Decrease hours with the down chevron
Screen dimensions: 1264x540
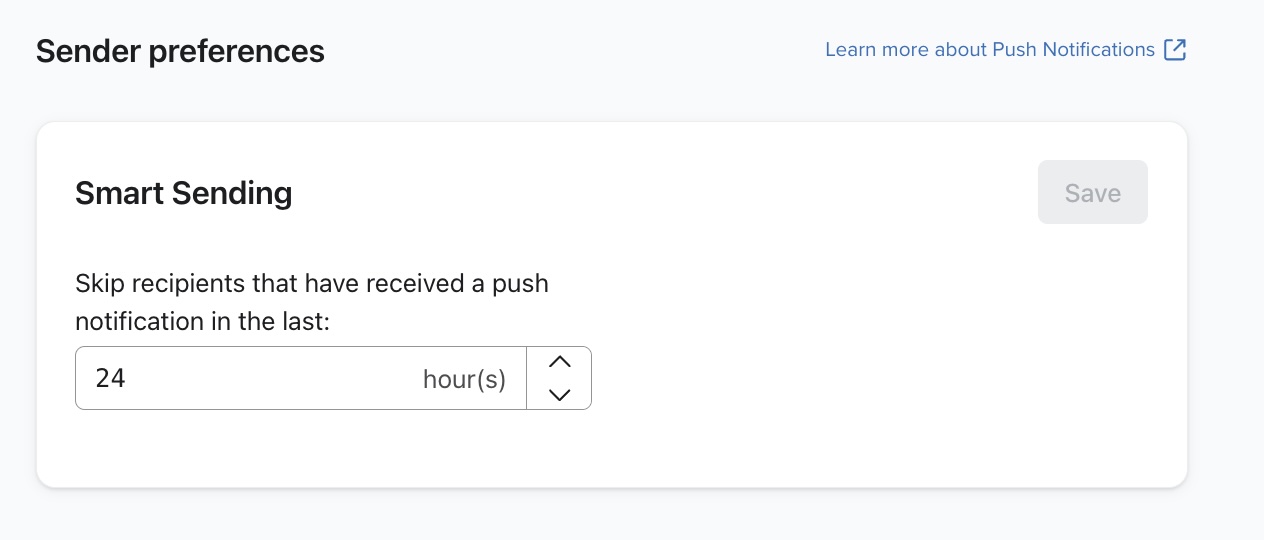tap(560, 394)
